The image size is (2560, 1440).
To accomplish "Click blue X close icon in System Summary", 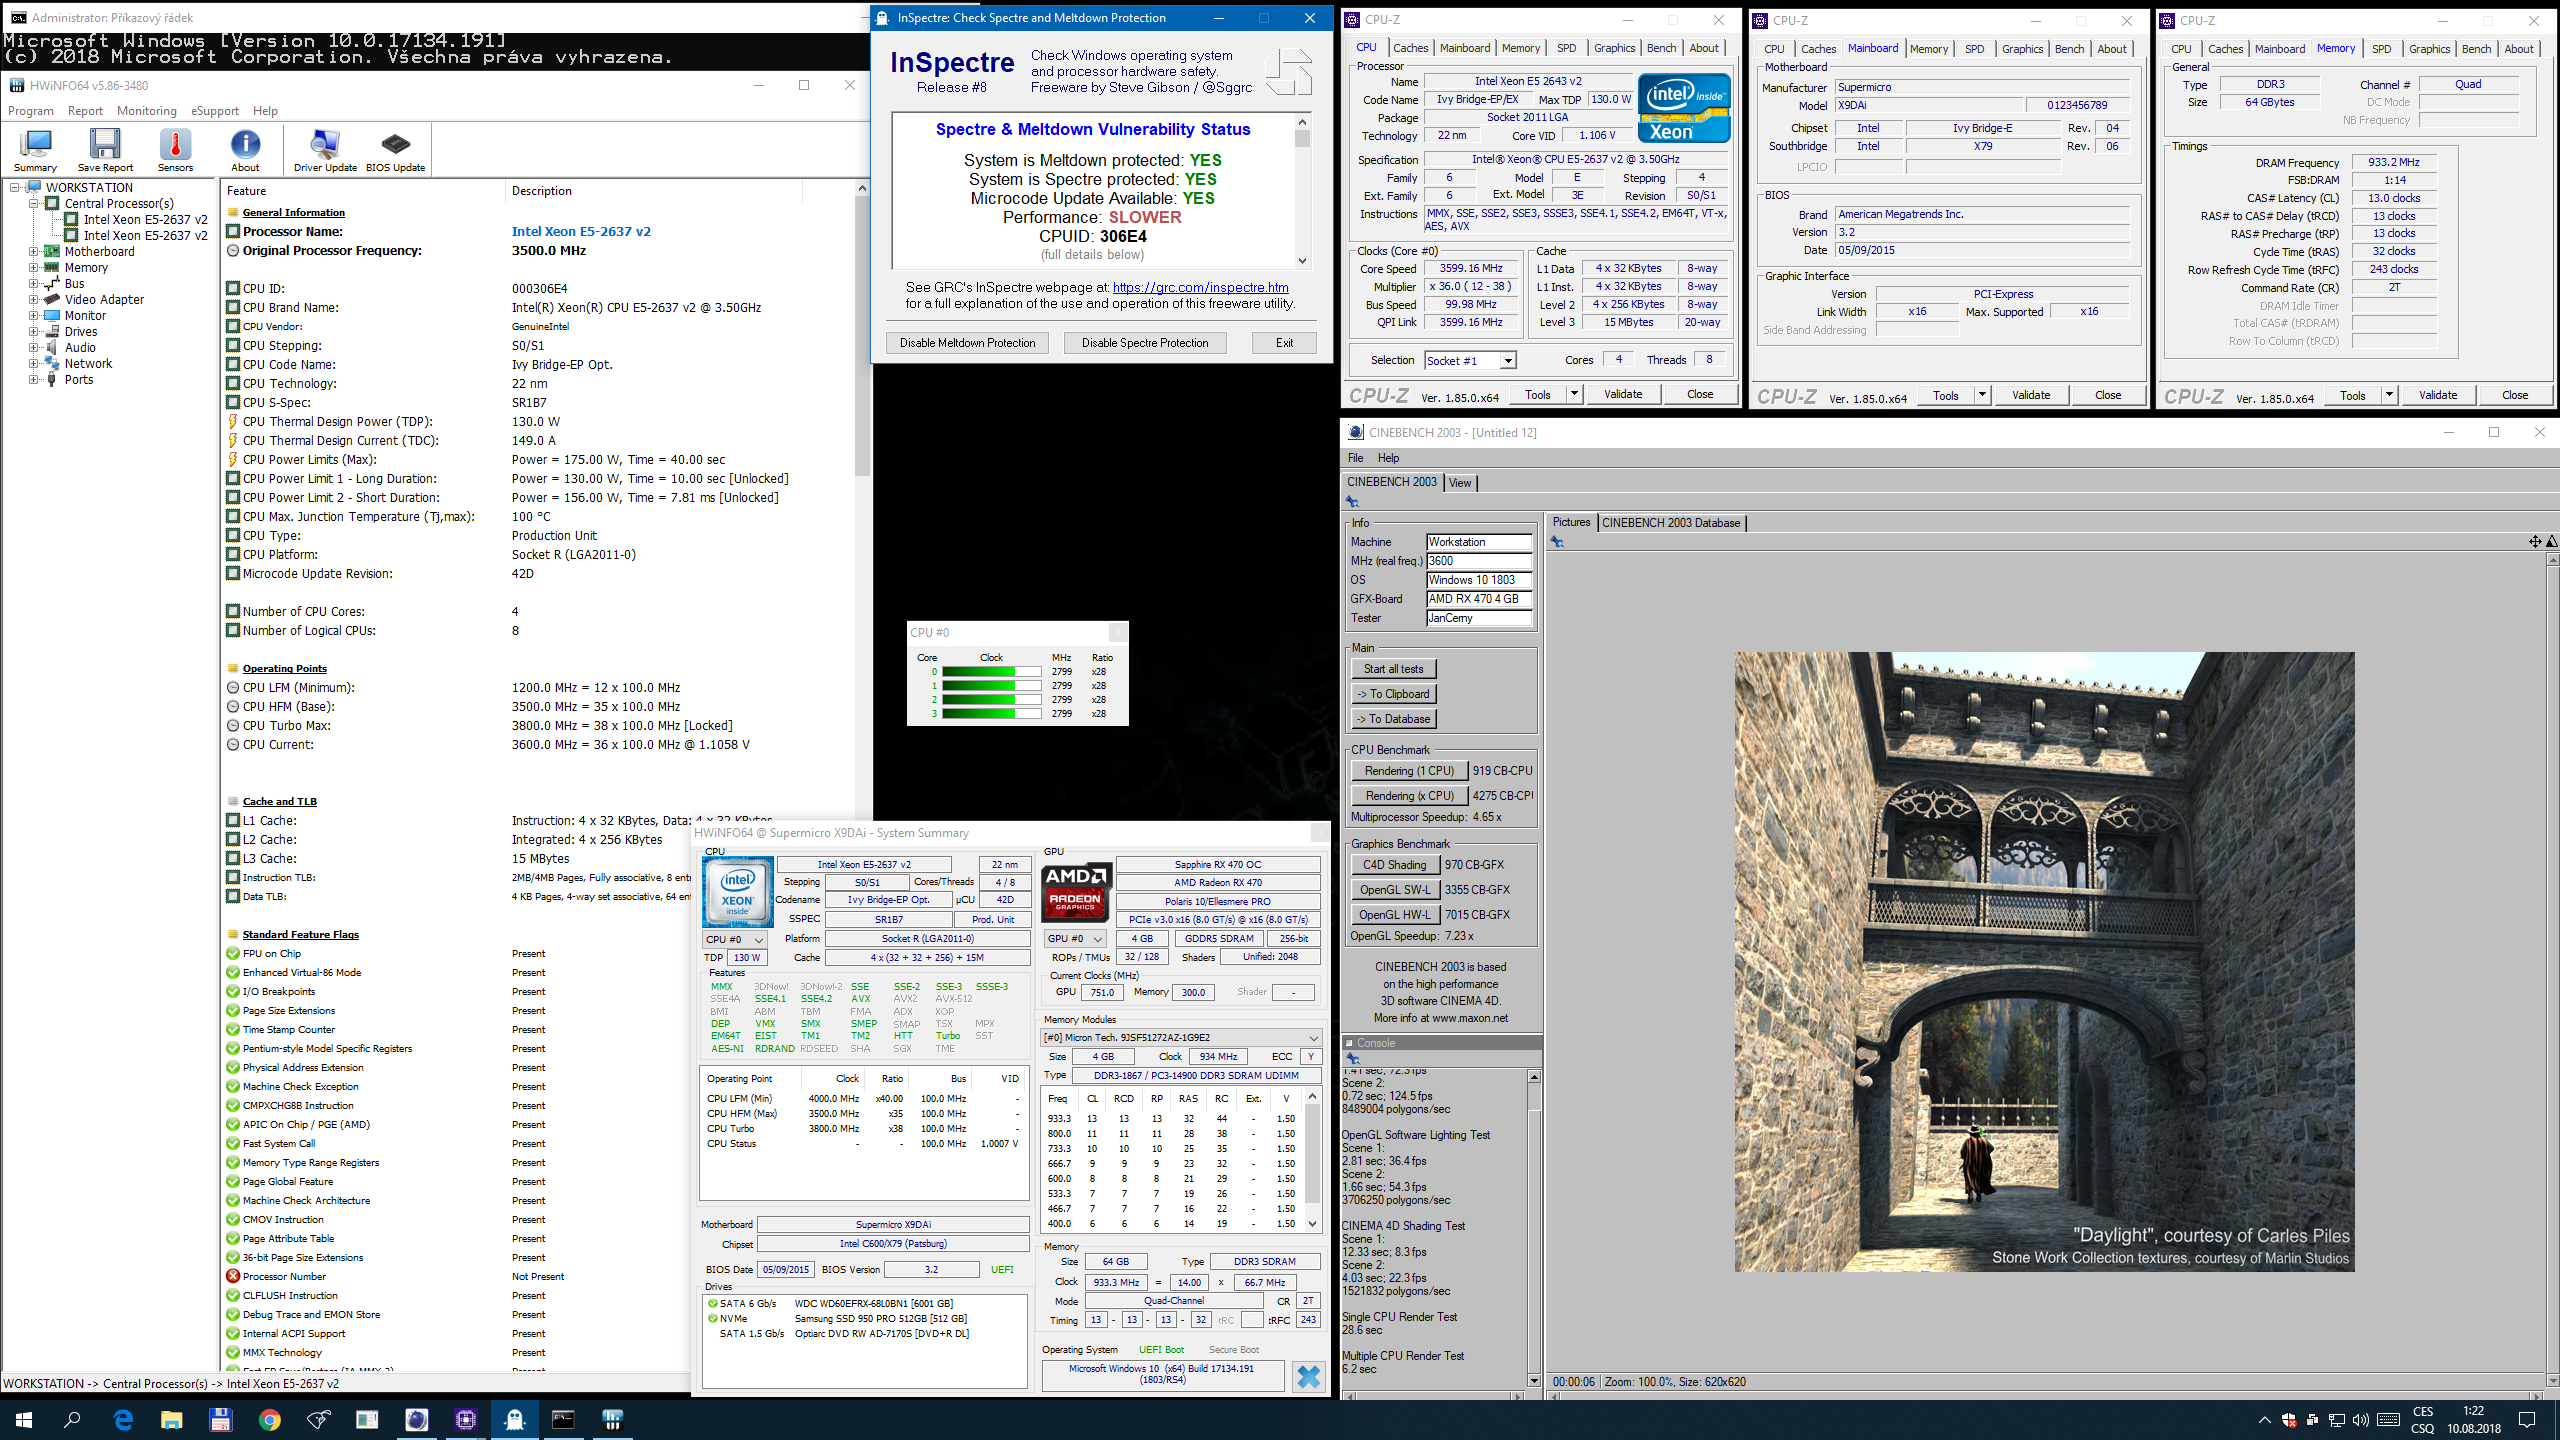I will click(x=1308, y=1377).
